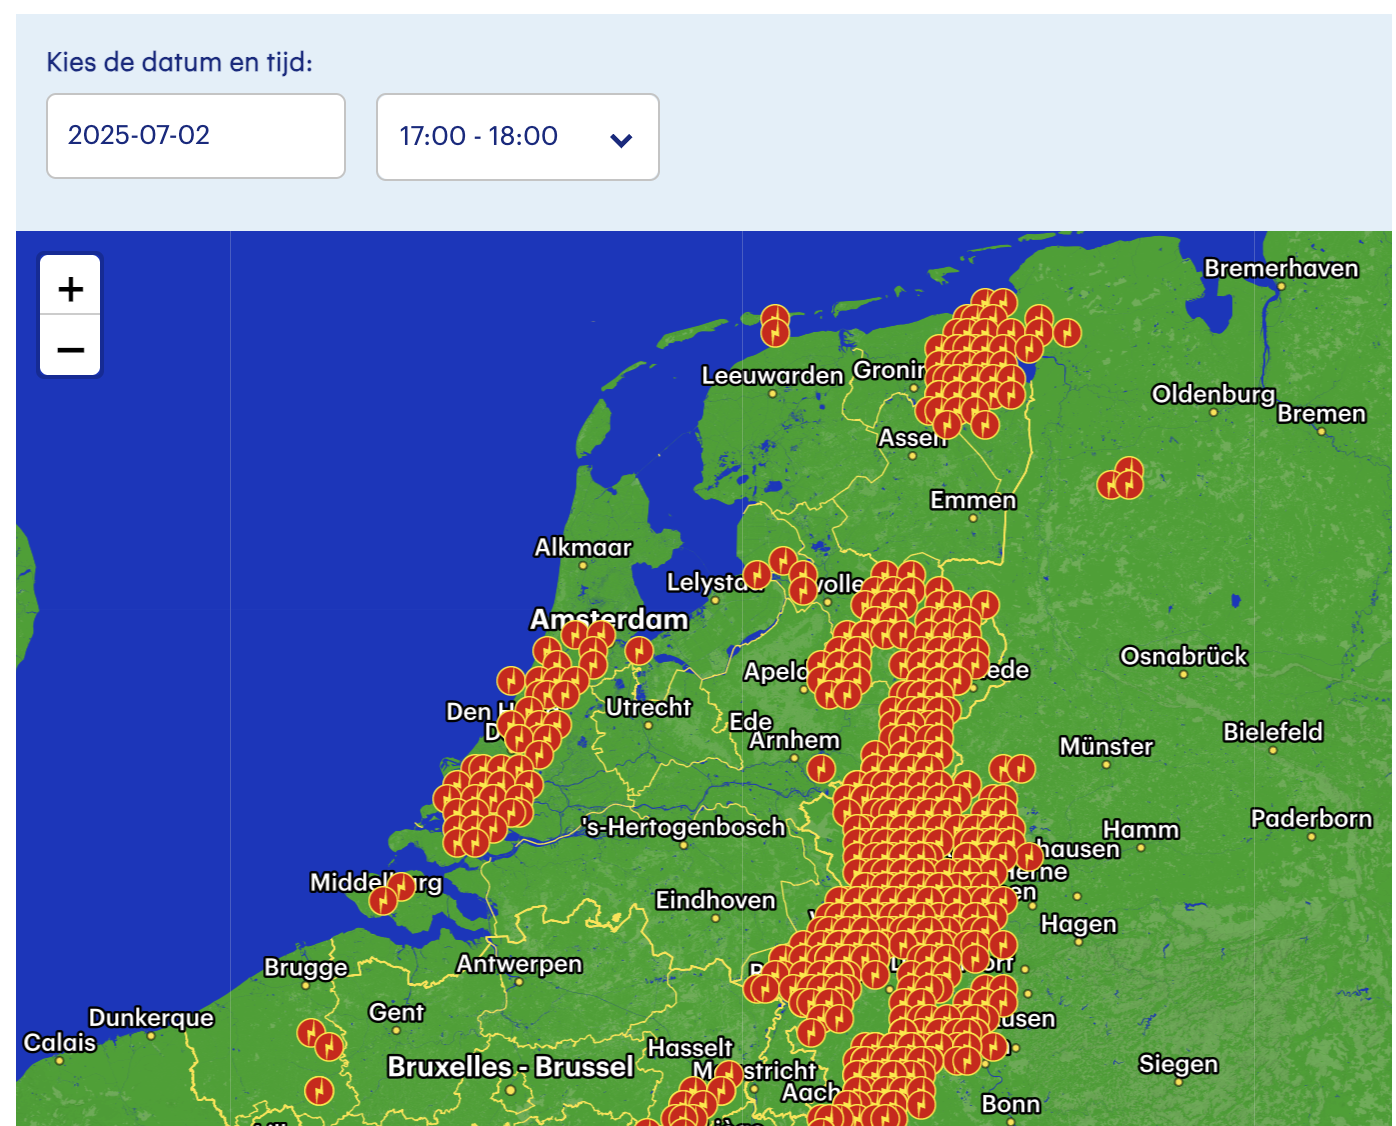The height and width of the screenshot is (1126, 1396).
Task: Click the Gent city label
Action: click(x=396, y=1012)
